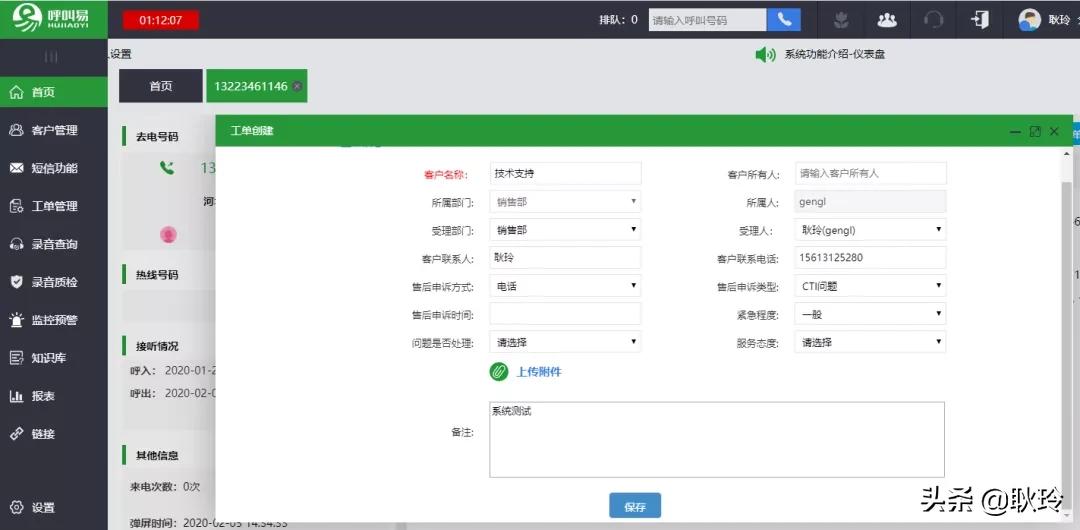
Task: Go to 首页 in sidebar
Action: [x=54, y=92]
